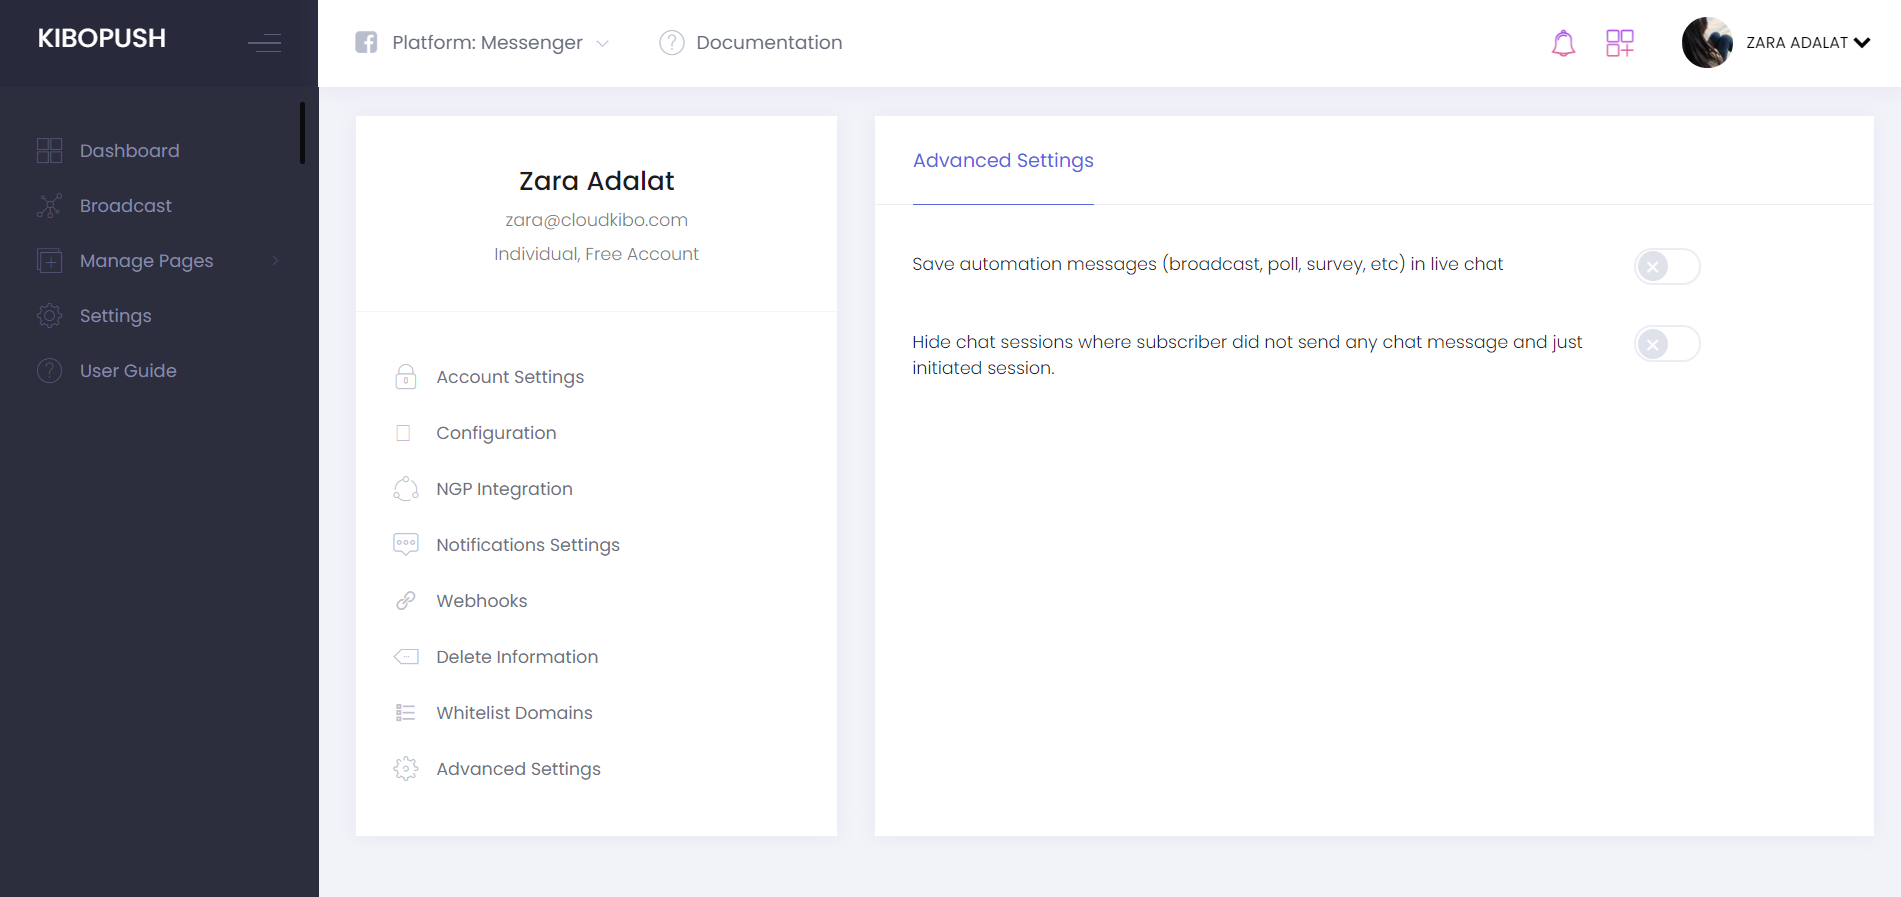Open the Documentation link

pos(769,43)
